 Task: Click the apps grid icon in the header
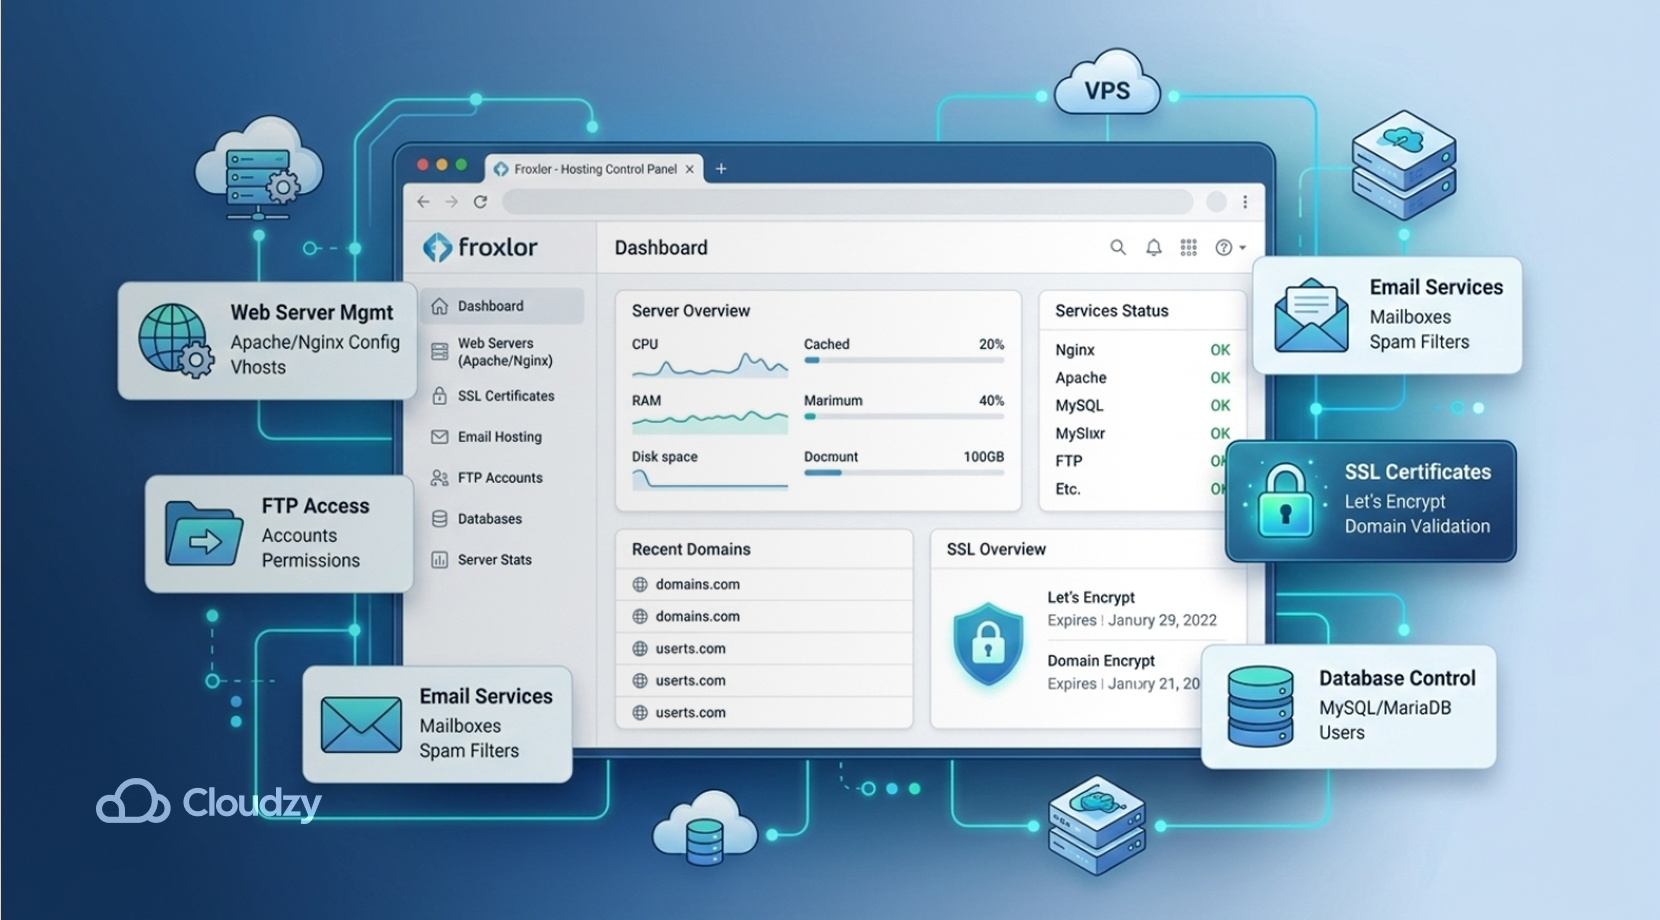(x=1189, y=247)
